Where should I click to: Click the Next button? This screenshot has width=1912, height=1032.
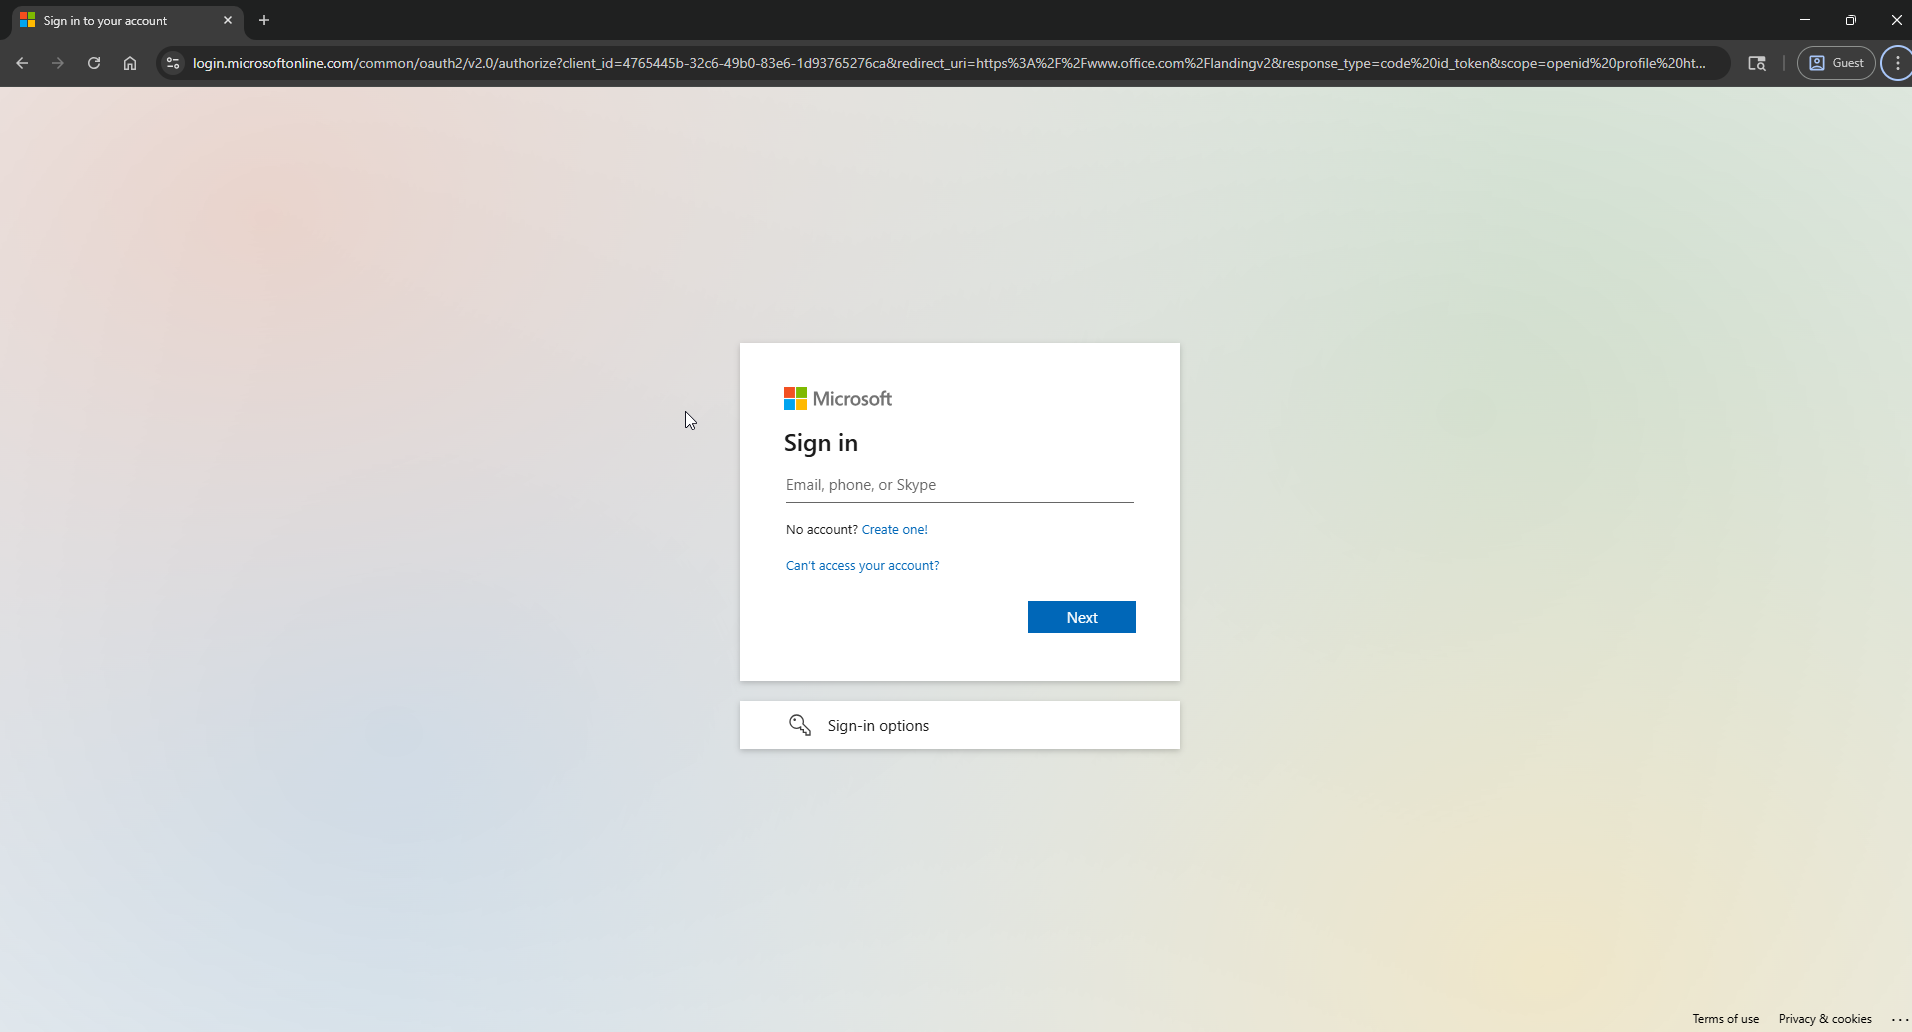coord(1081,617)
